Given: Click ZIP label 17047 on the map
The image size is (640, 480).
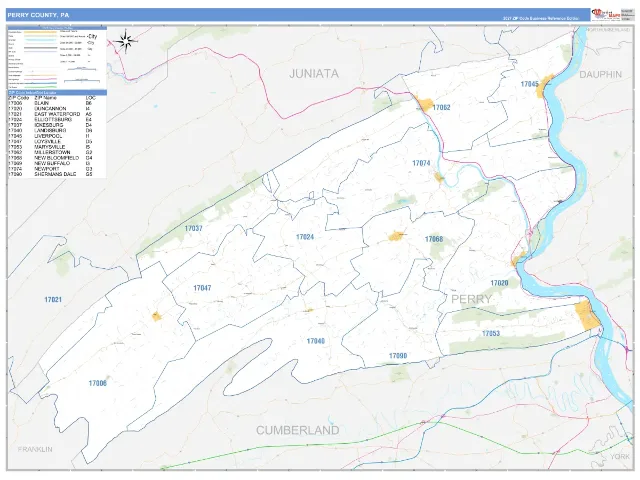Looking at the screenshot, I should coord(202,288).
